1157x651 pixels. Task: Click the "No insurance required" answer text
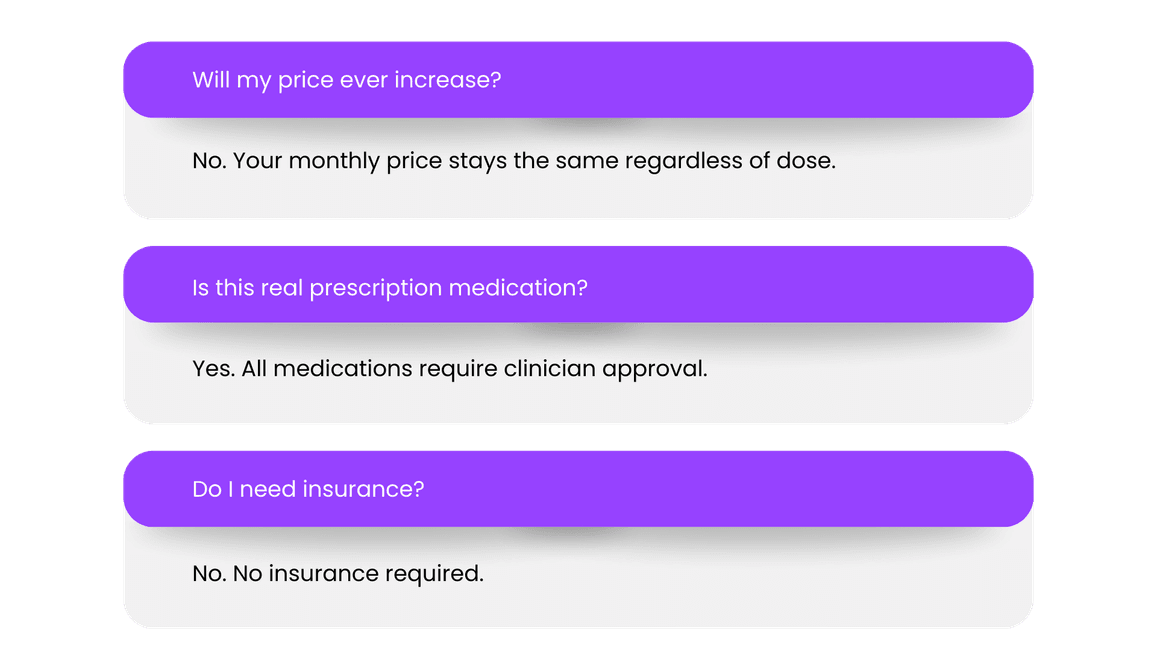pyautogui.click(x=337, y=573)
